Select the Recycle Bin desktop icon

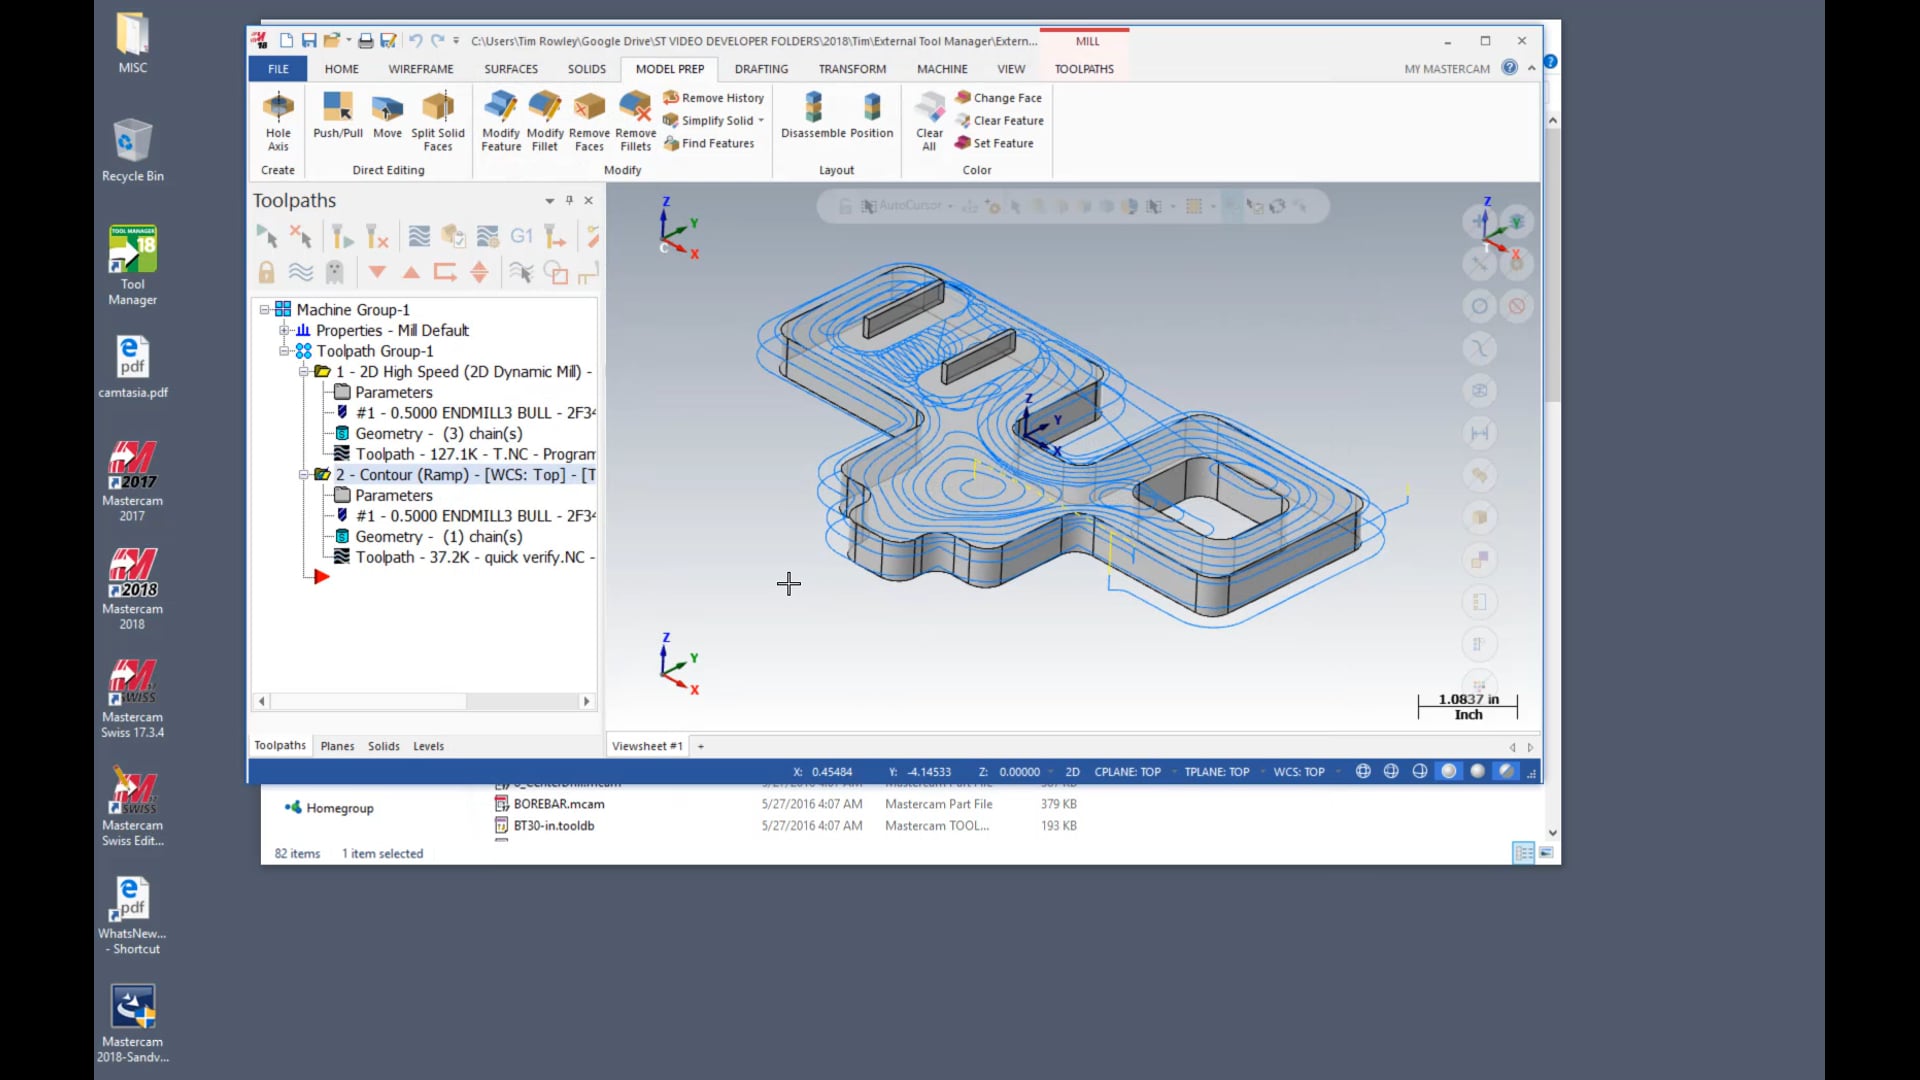pos(132,150)
